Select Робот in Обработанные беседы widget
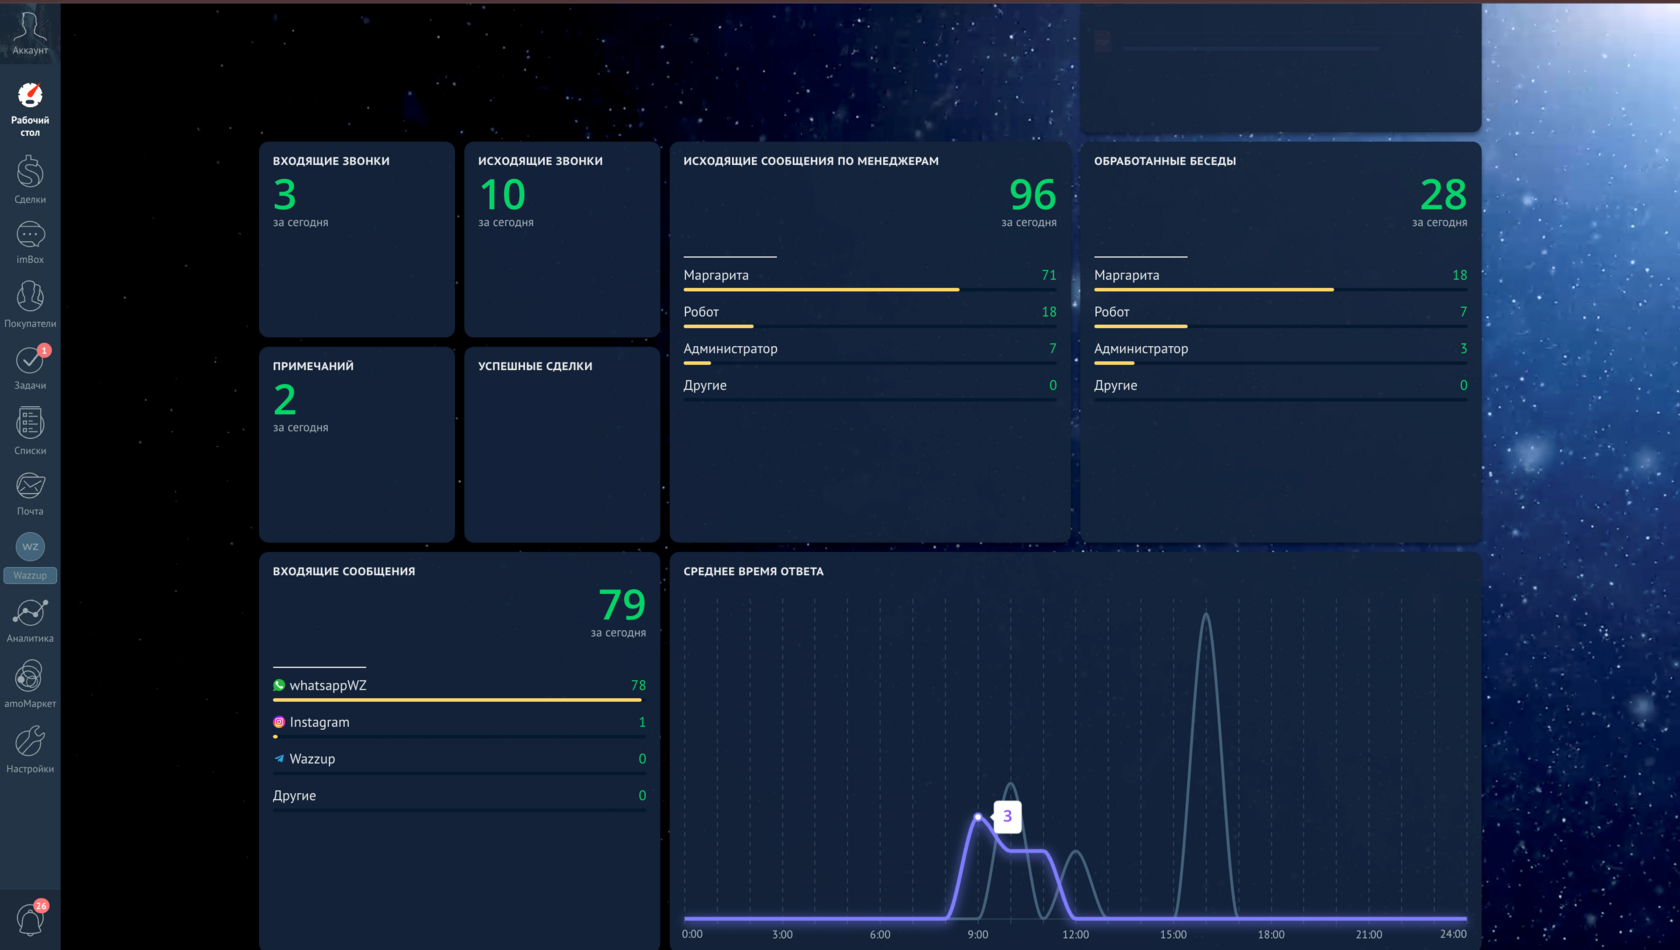Viewport: 1680px width, 950px height. click(x=1112, y=312)
